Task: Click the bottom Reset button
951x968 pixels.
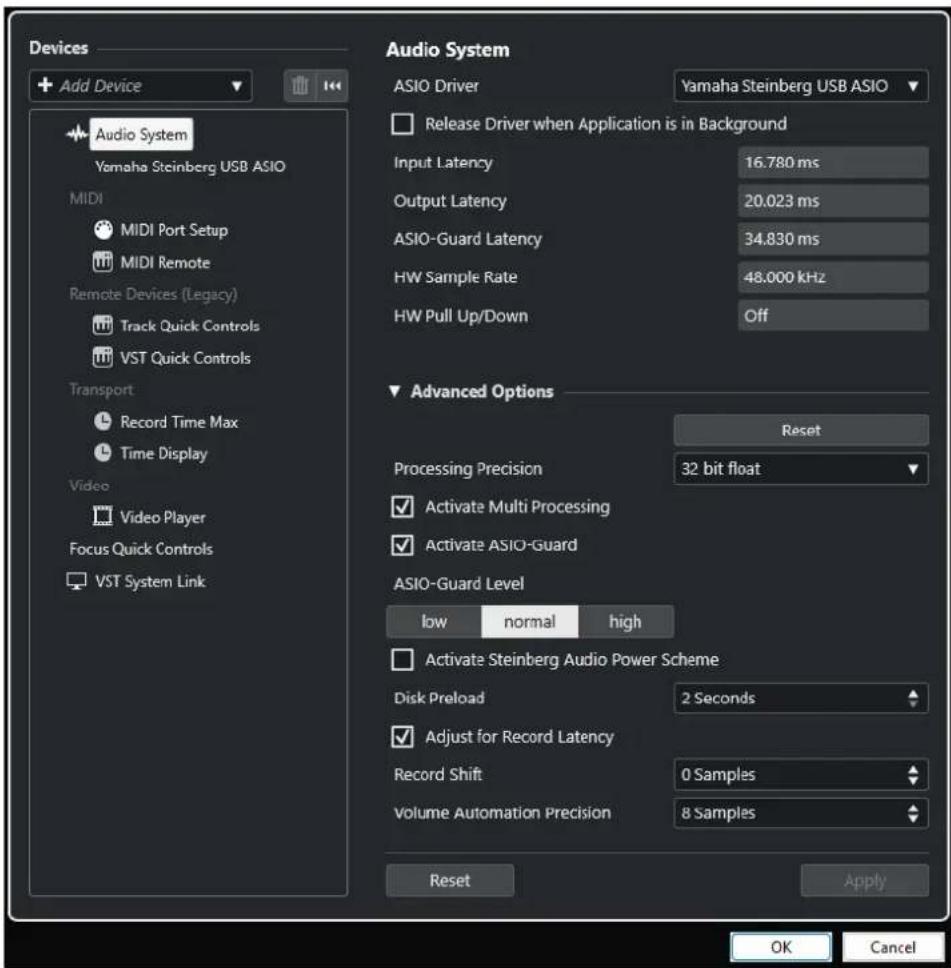Action: click(450, 880)
